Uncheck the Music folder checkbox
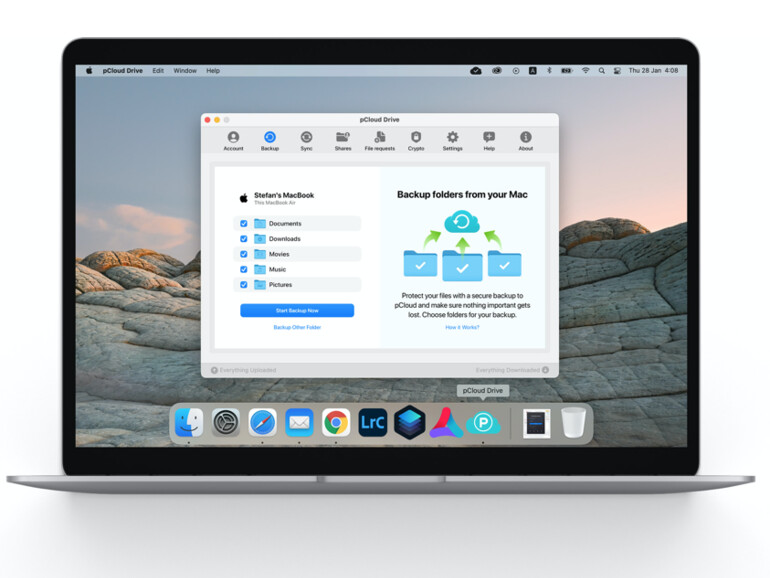 (244, 269)
